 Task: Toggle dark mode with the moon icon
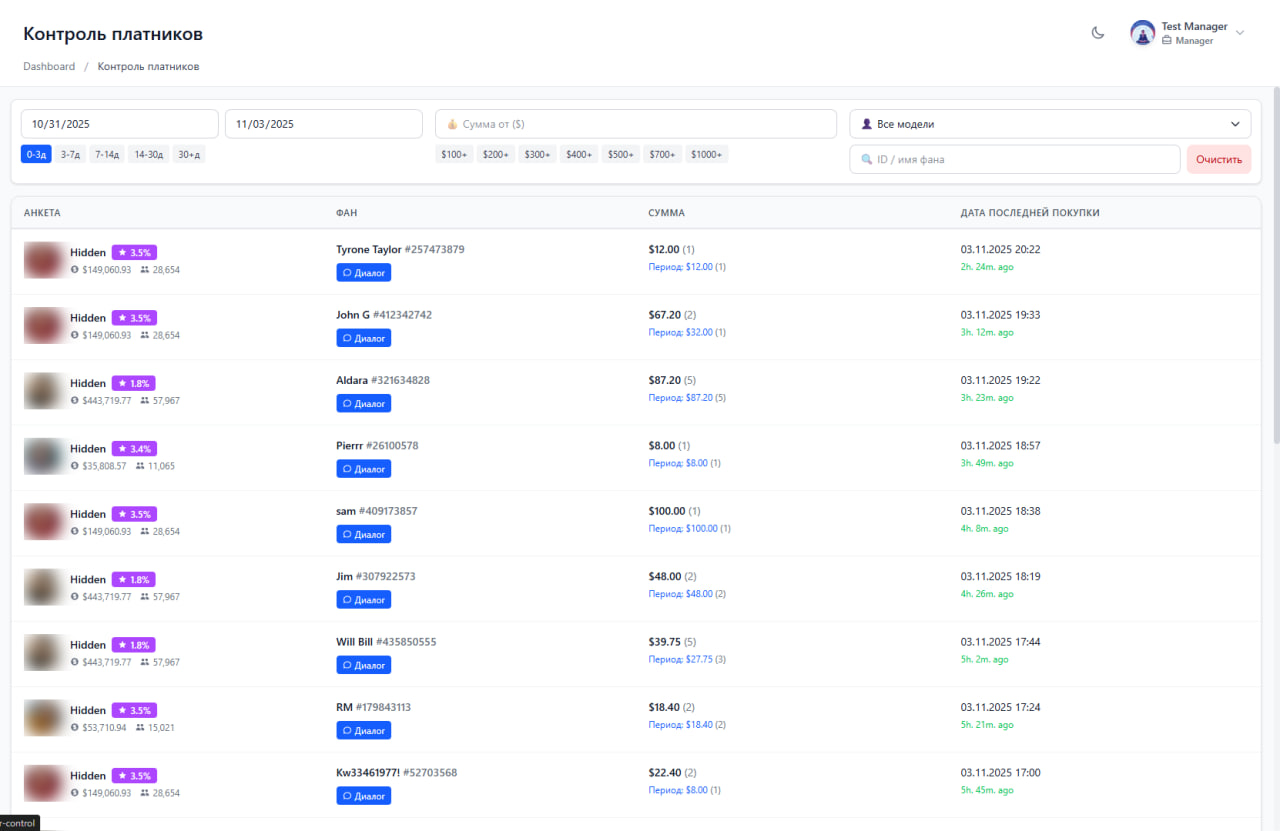(x=1097, y=32)
